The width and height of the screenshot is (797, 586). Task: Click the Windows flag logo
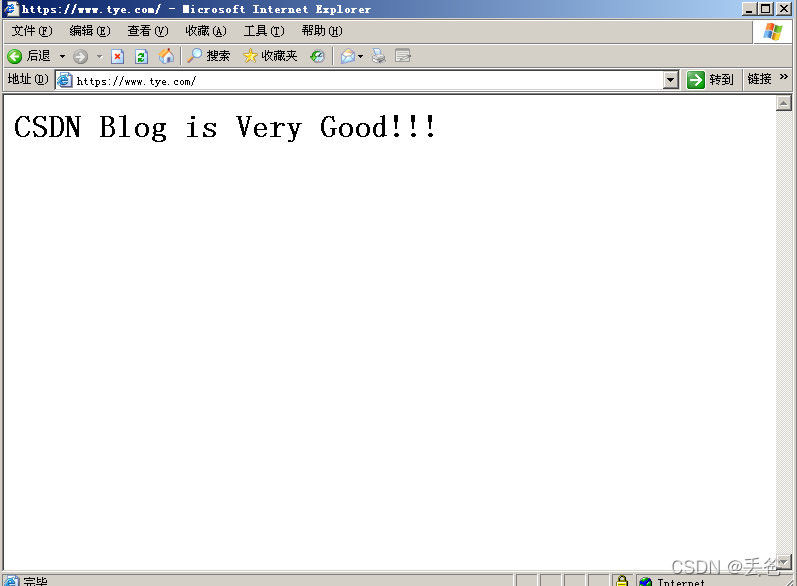coord(773,32)
